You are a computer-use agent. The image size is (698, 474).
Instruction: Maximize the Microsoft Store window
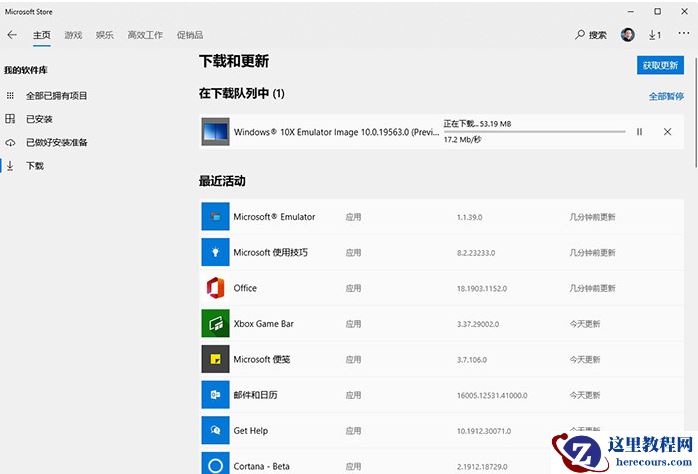(657, 12)
